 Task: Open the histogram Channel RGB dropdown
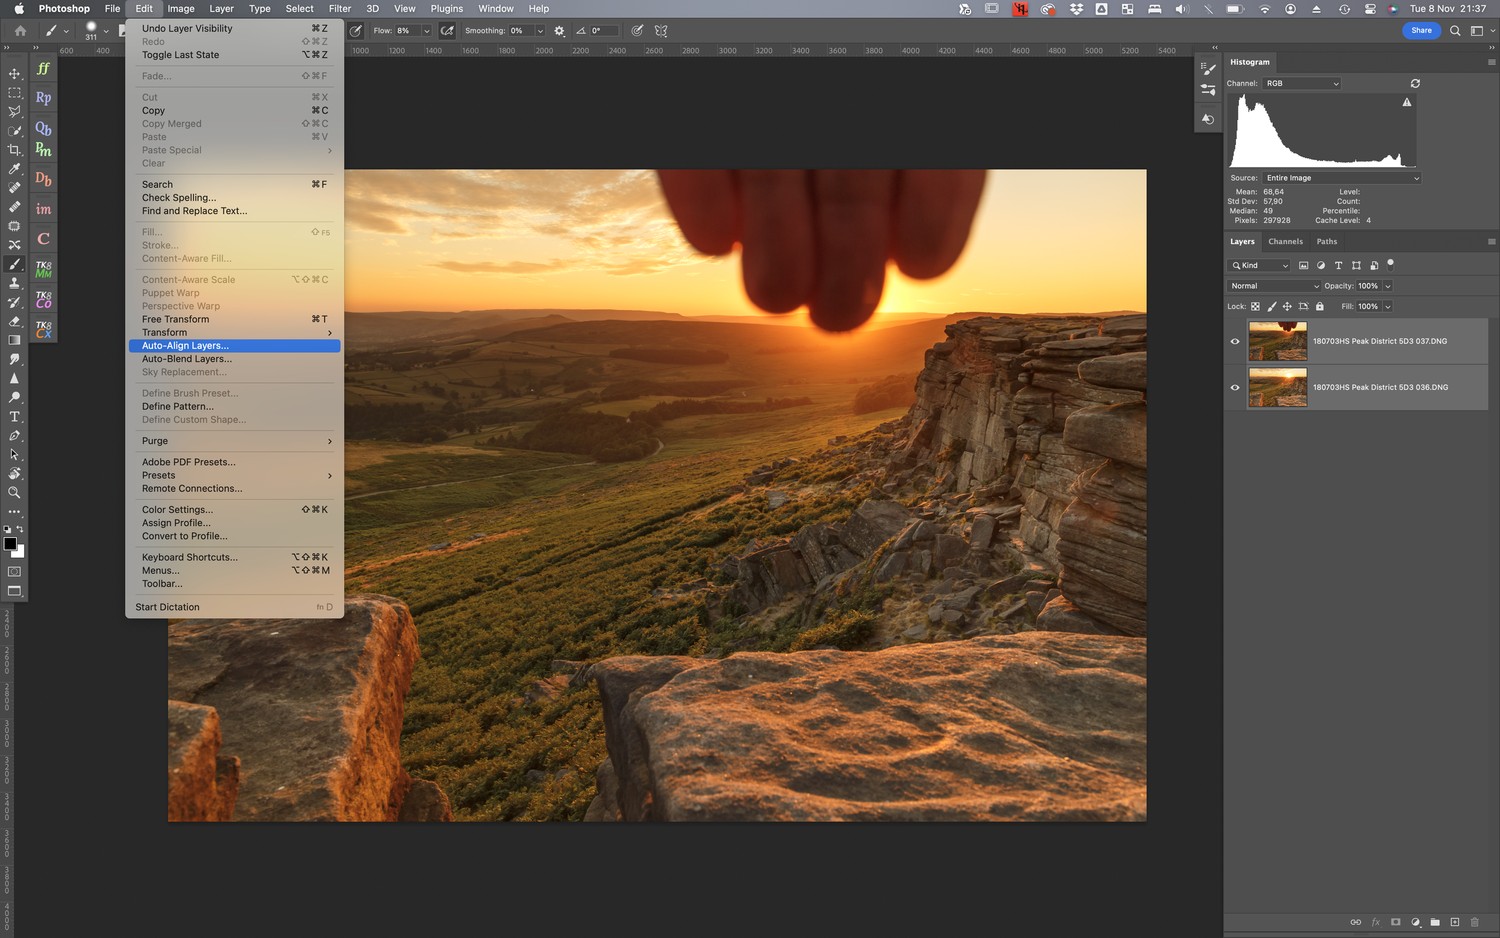[x=1302, y=84]
